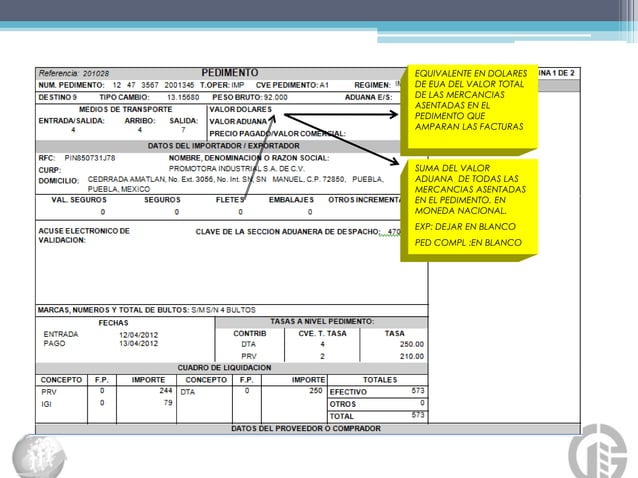The height and width of the screenshot is (478, 638).
Task: Click the Referencia 201028 text
Action: pos(74,74)
